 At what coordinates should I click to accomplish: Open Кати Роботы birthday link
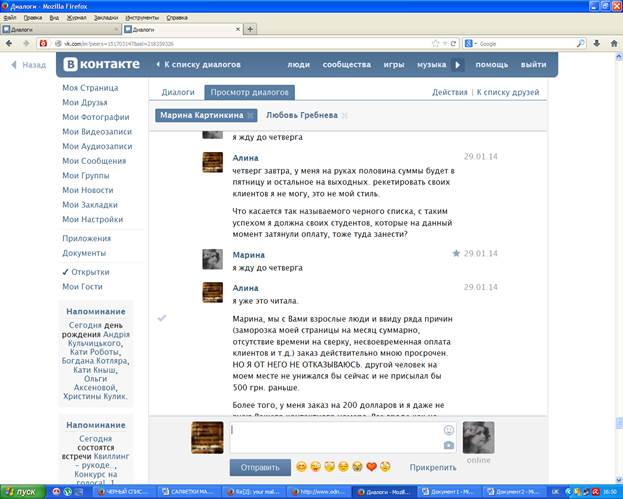(x=94, y=352)
